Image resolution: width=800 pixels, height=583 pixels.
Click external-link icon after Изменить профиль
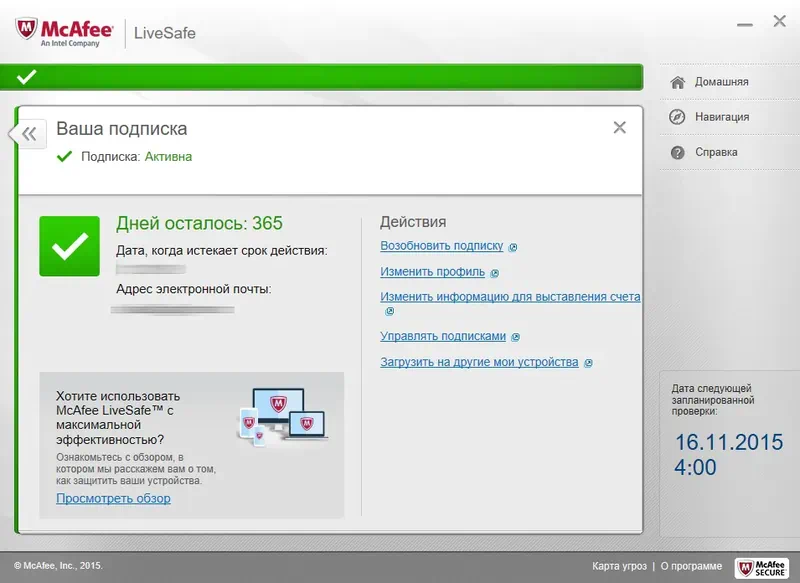[x=494, y=273]
